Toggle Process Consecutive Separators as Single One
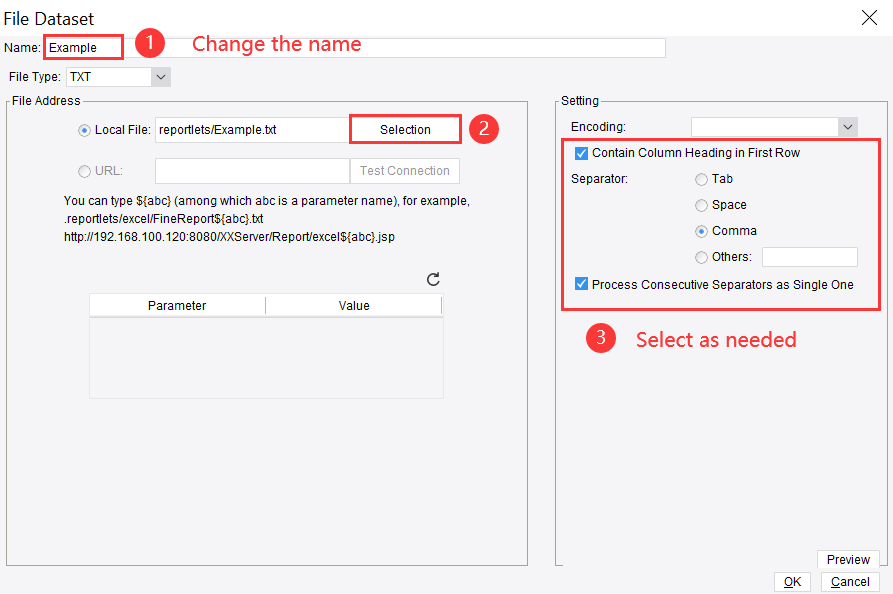The width and height of the screenshot is (893, 594). (x=582, y=284)
